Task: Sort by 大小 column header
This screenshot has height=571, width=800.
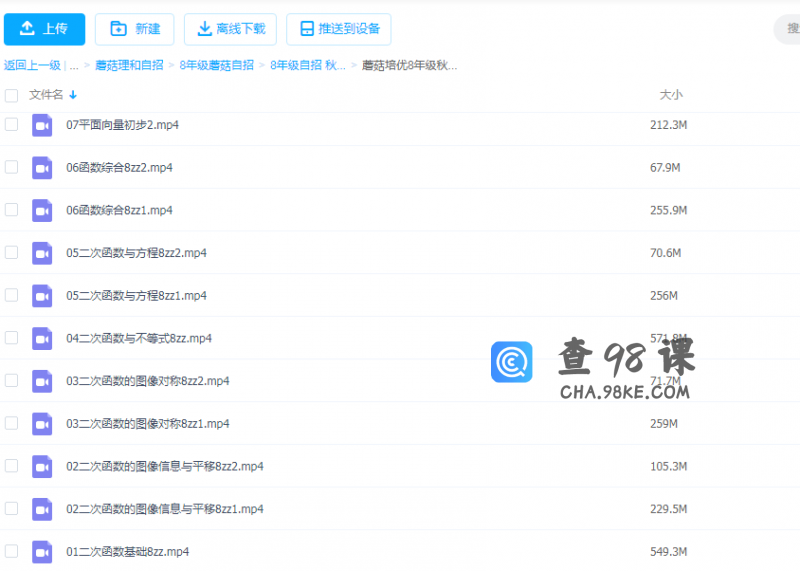Action: point(671,94)
